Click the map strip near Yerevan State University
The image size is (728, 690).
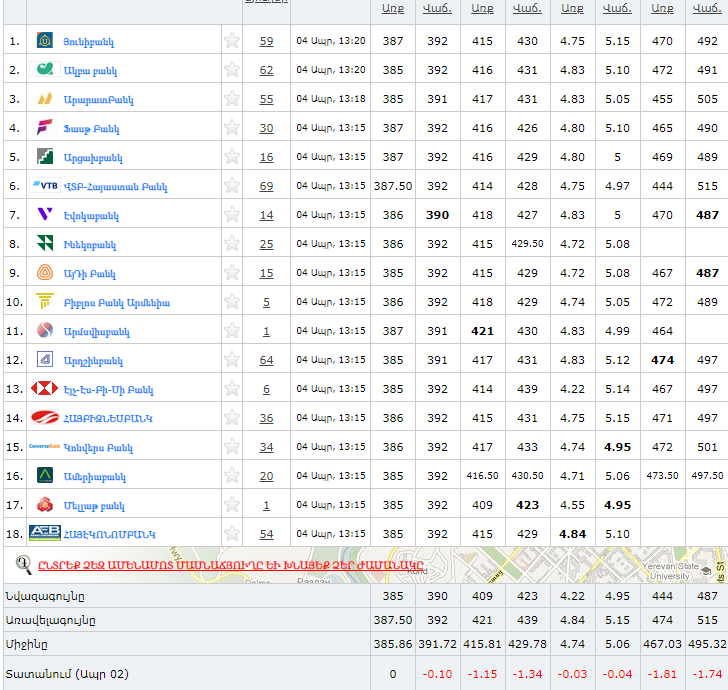click(x=670, y=571)
